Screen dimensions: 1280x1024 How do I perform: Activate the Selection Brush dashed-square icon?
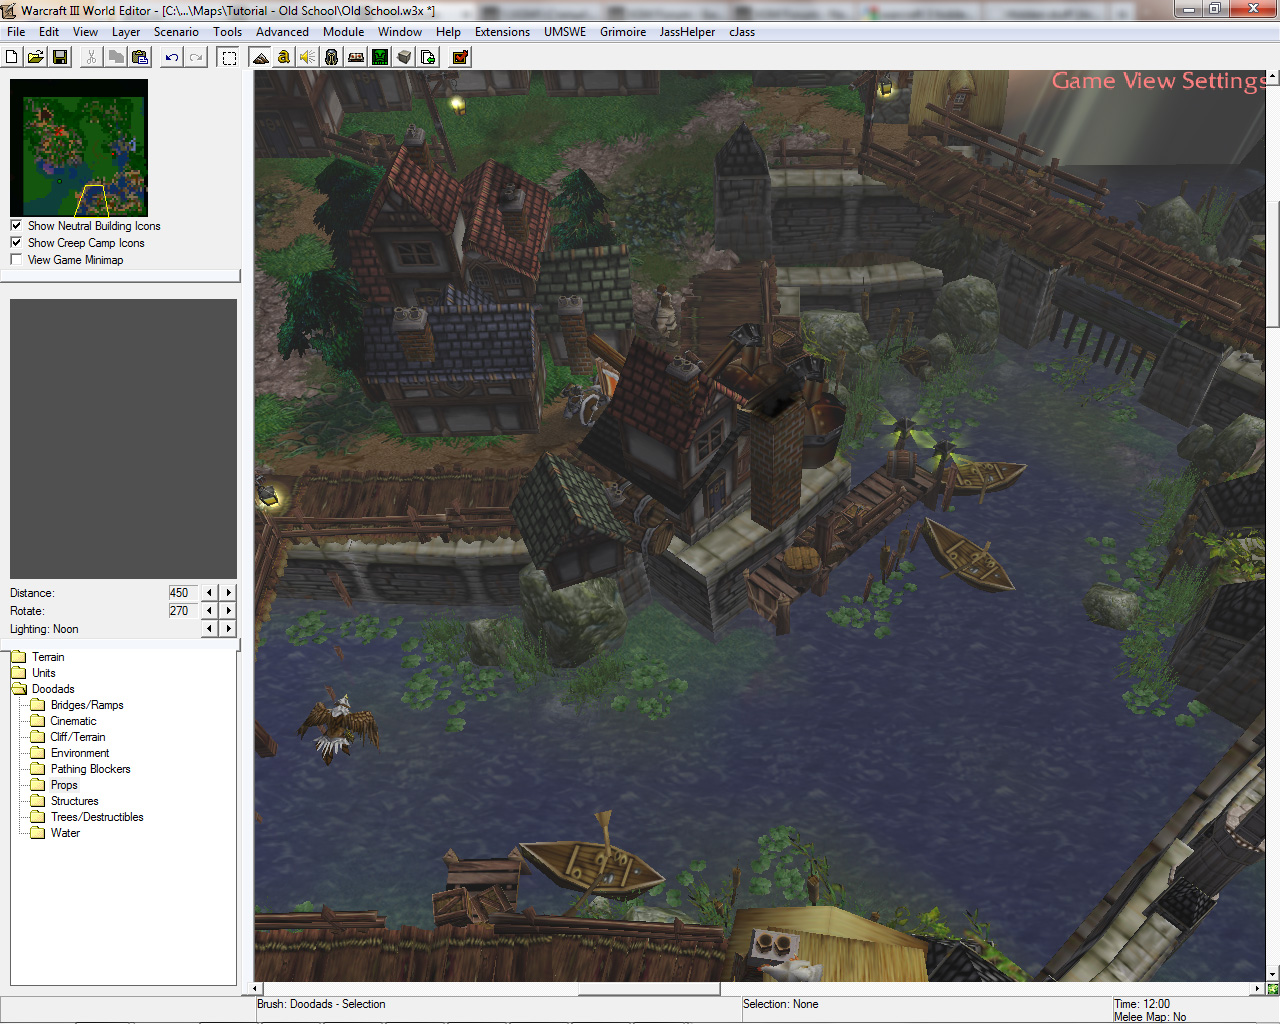click(x=229, y=57)
